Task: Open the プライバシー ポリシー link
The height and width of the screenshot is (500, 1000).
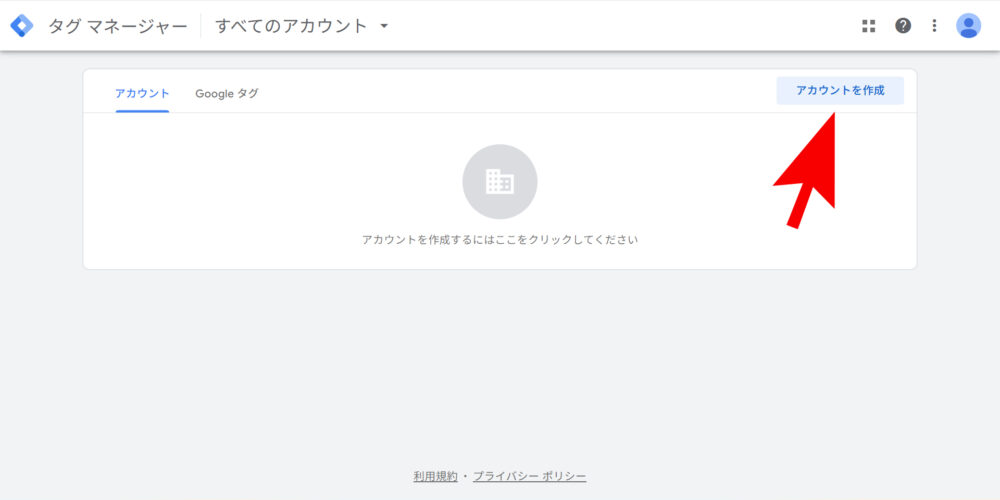Action: tap(530, 476)
